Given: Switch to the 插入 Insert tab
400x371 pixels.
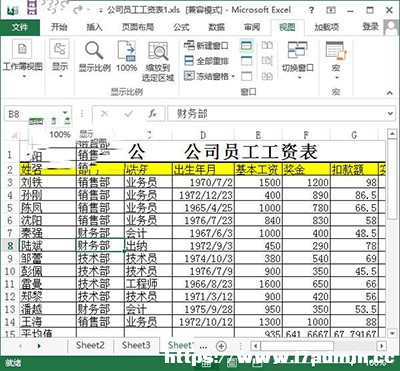Looking at the screenshot, I should pyautogui.click(x=94, y=27).
